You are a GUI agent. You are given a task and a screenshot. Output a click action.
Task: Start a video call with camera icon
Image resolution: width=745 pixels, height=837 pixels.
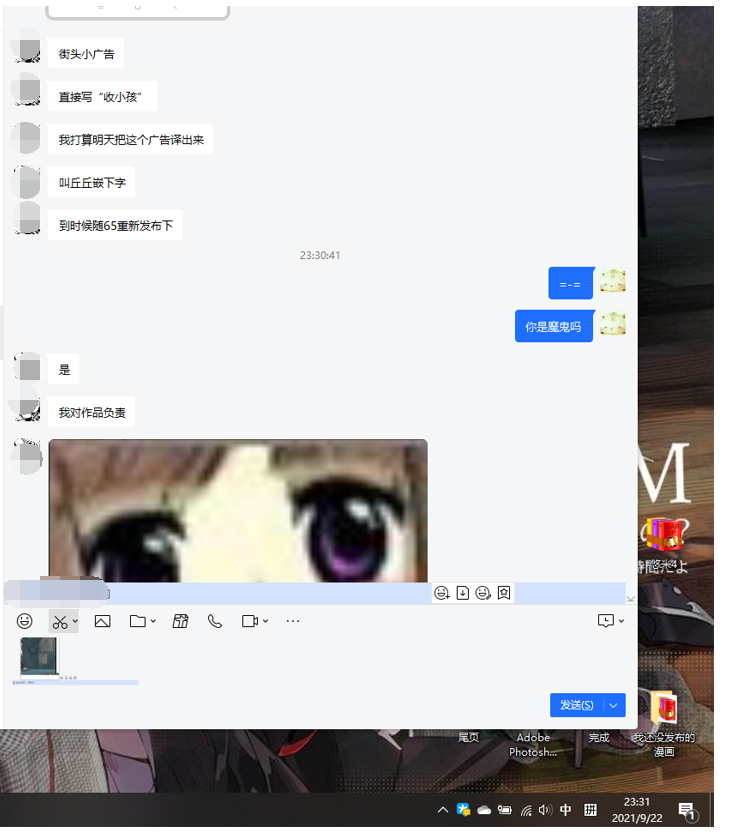(250, 621)
